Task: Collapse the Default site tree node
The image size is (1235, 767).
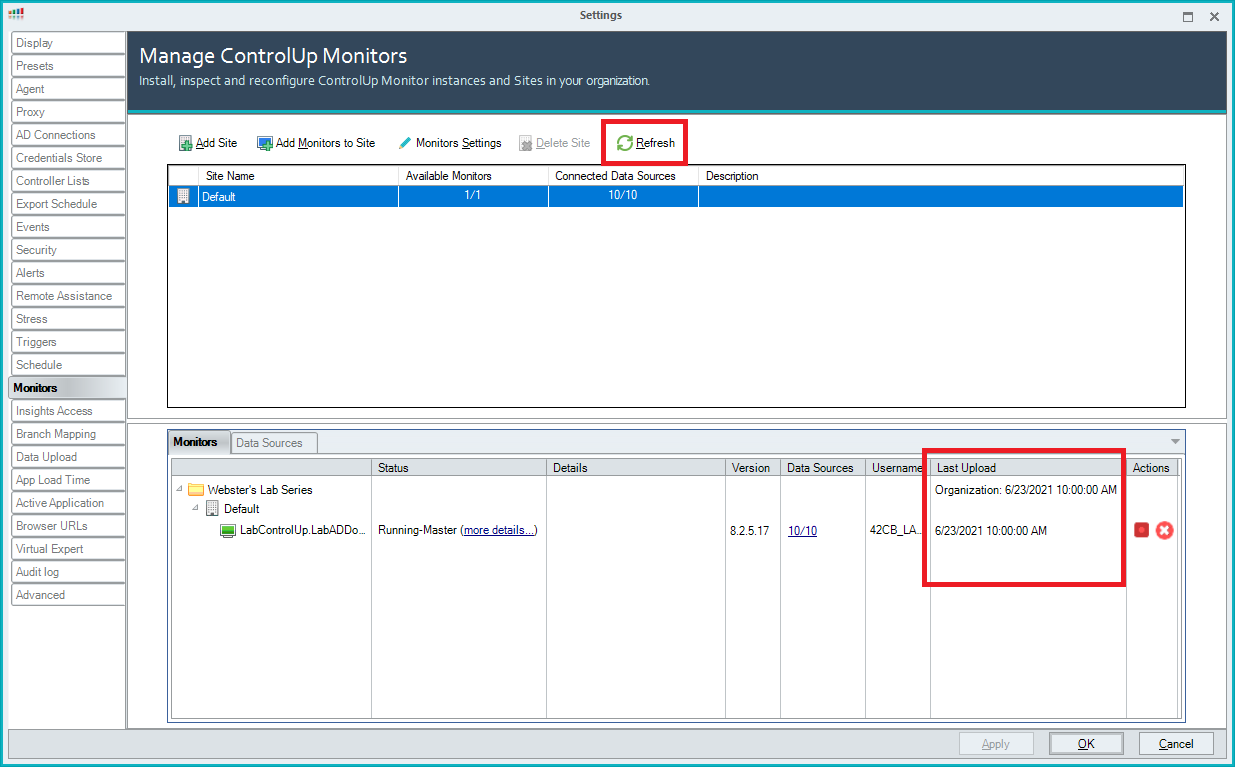Action: click(x=195, y=509)
